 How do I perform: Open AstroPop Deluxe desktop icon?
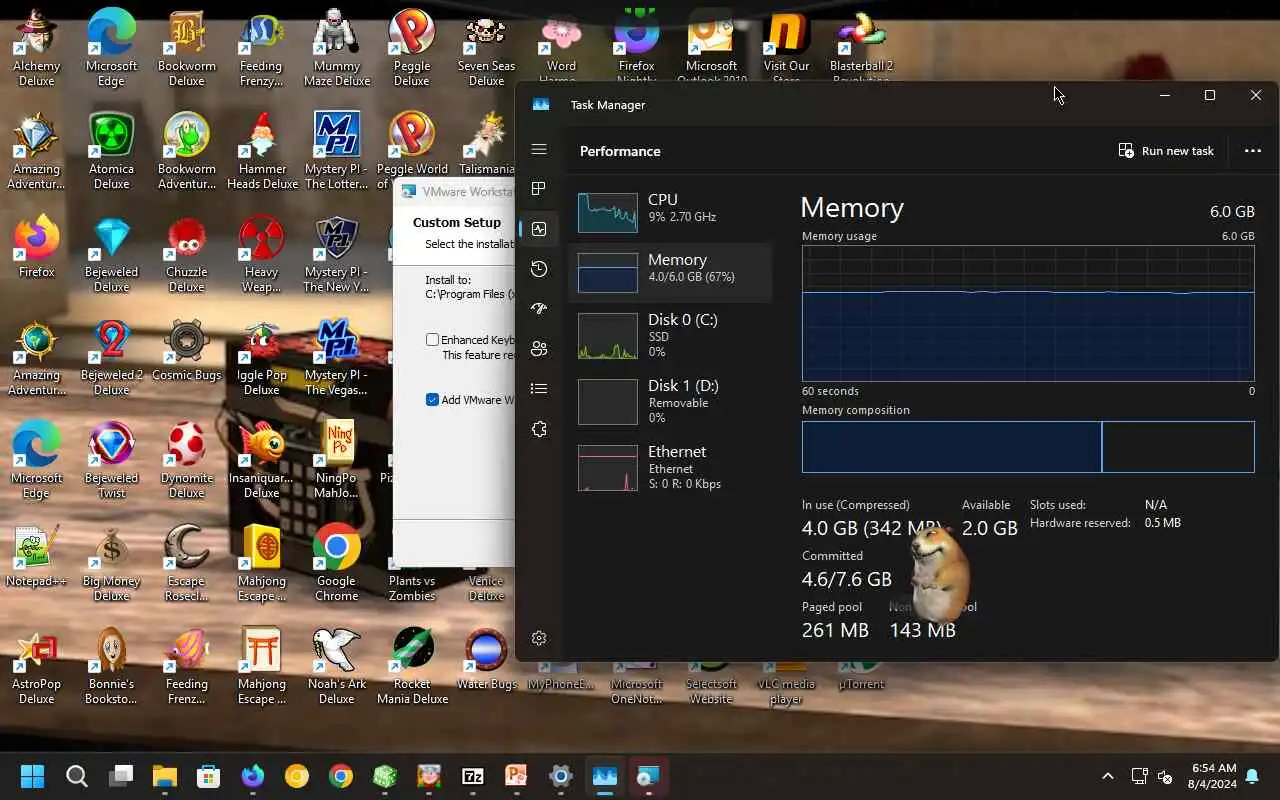(x=36, y=667)
